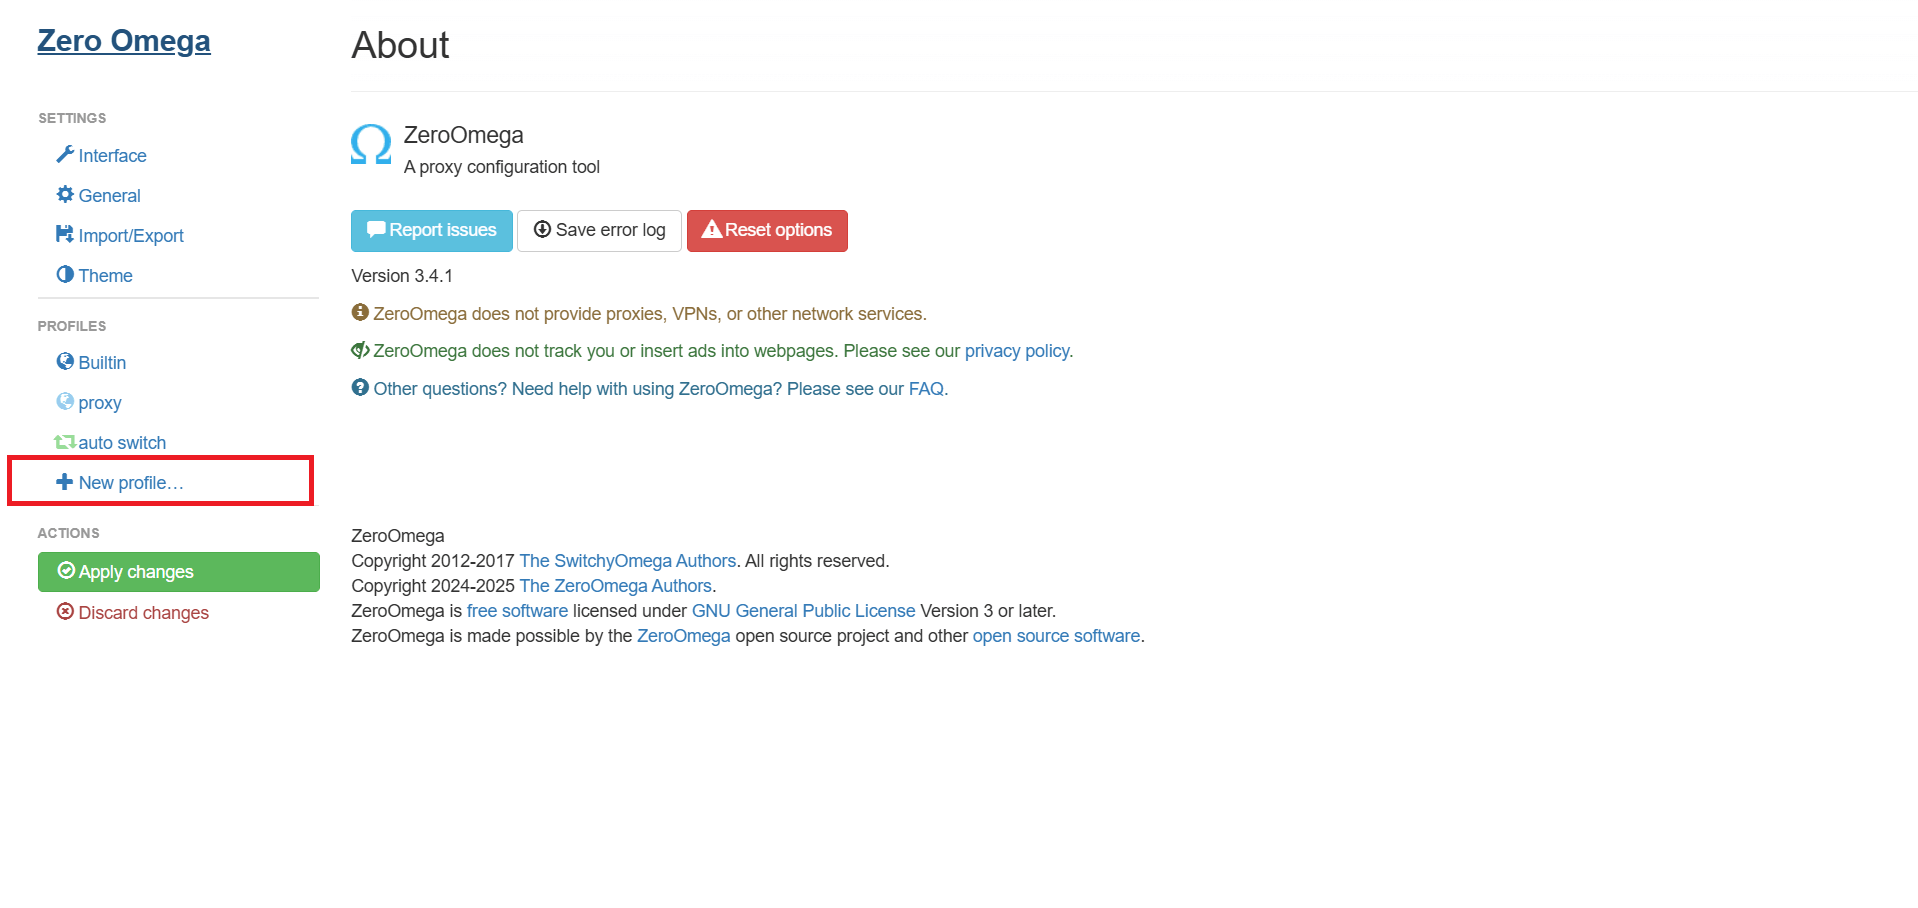
Task: Click the Report issues button
Action: tap(432, 231)
